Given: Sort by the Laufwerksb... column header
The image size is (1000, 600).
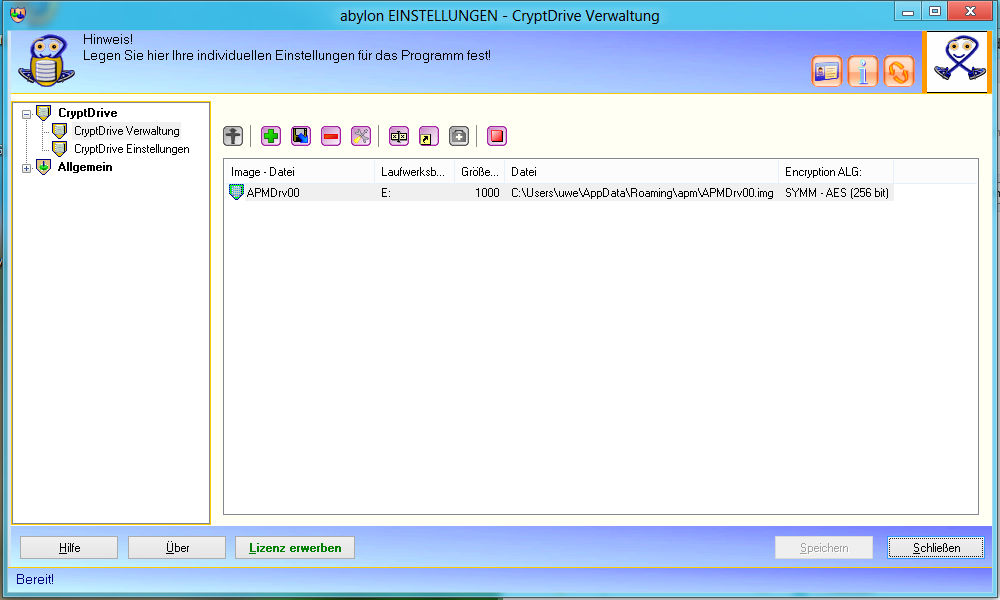Looking at the screenshot, I should 415,172.
